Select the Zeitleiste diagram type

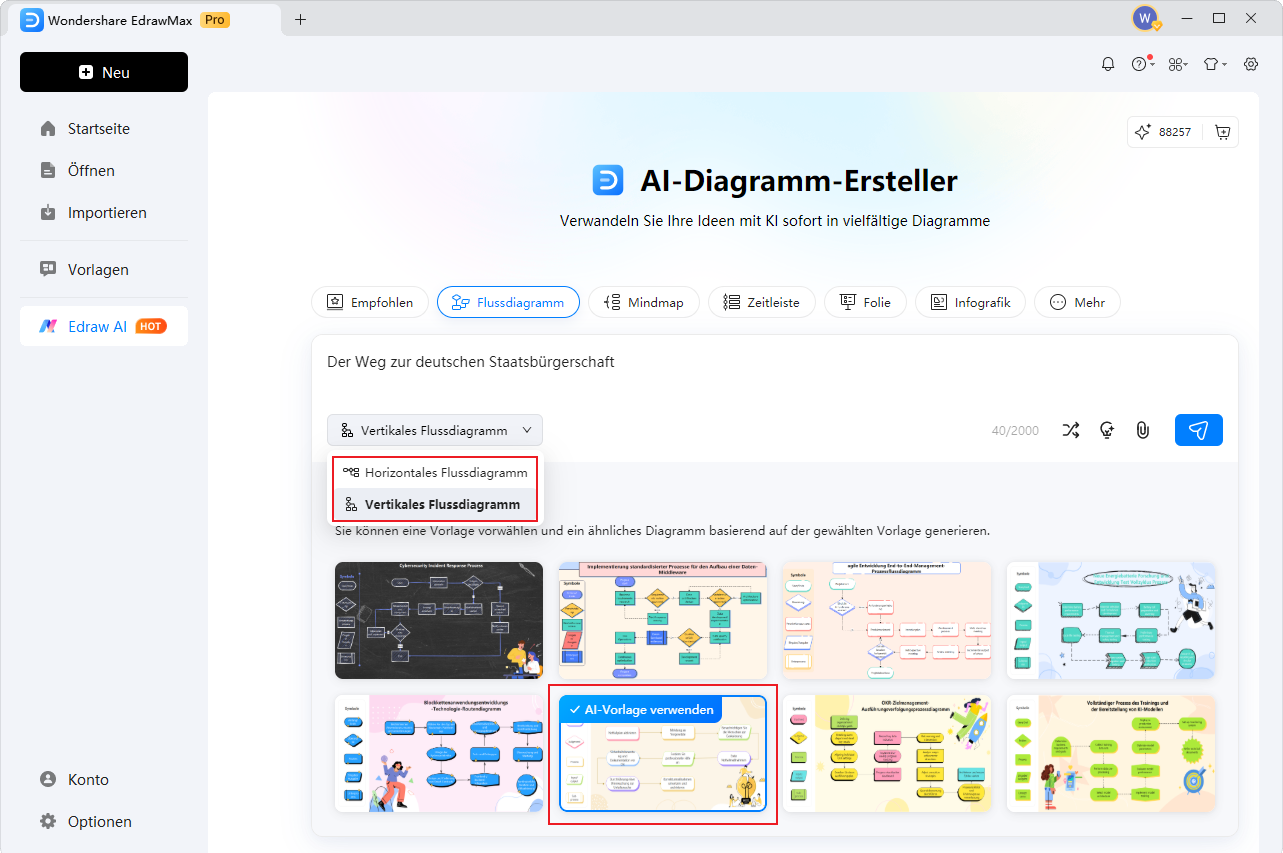761,301
